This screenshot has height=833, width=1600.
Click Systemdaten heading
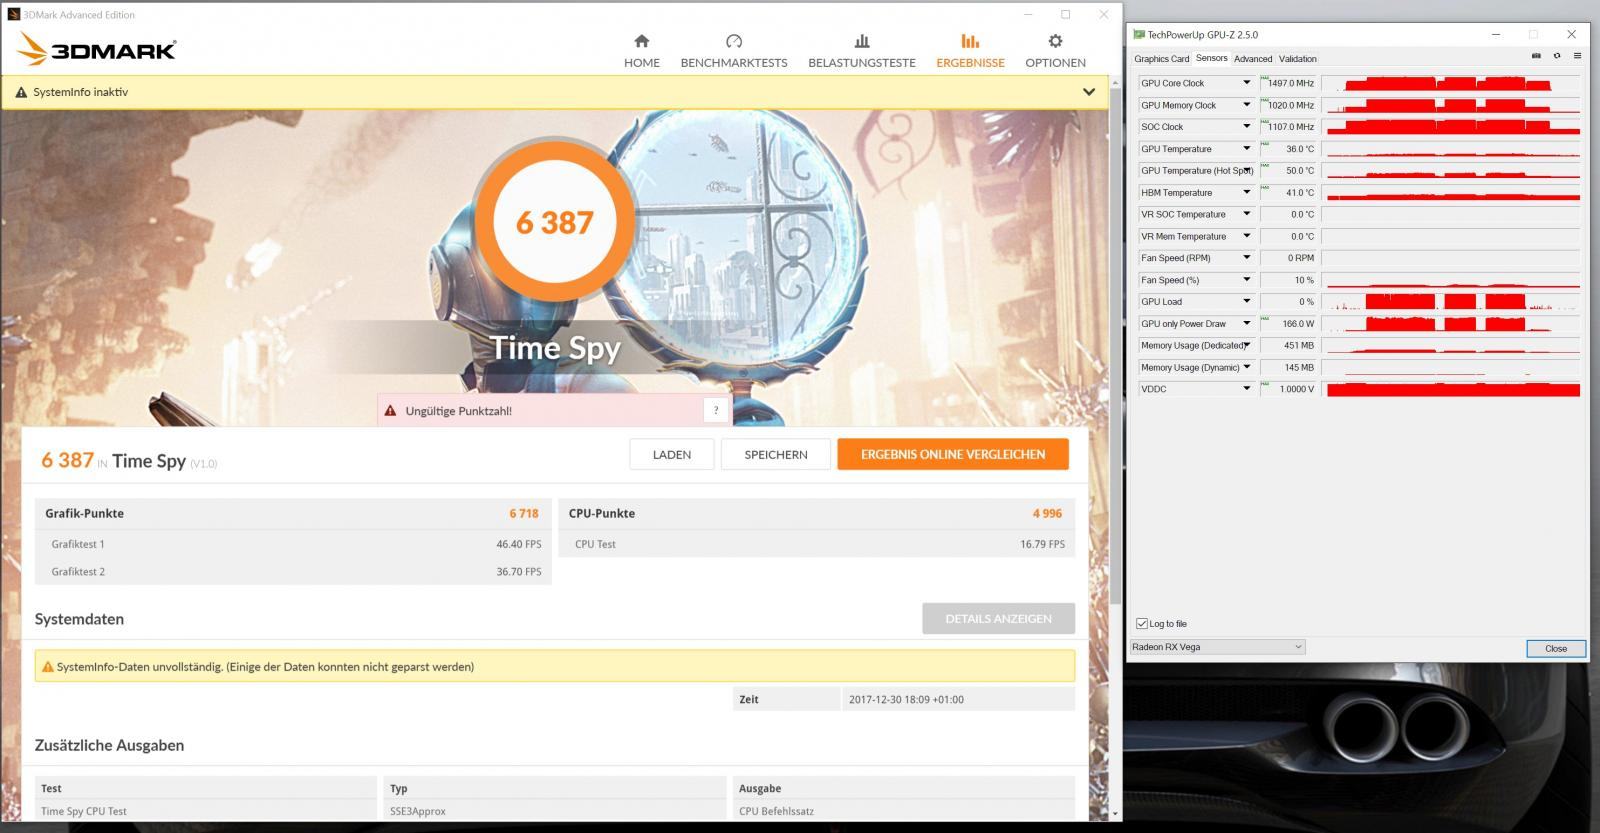coord(79,619)
